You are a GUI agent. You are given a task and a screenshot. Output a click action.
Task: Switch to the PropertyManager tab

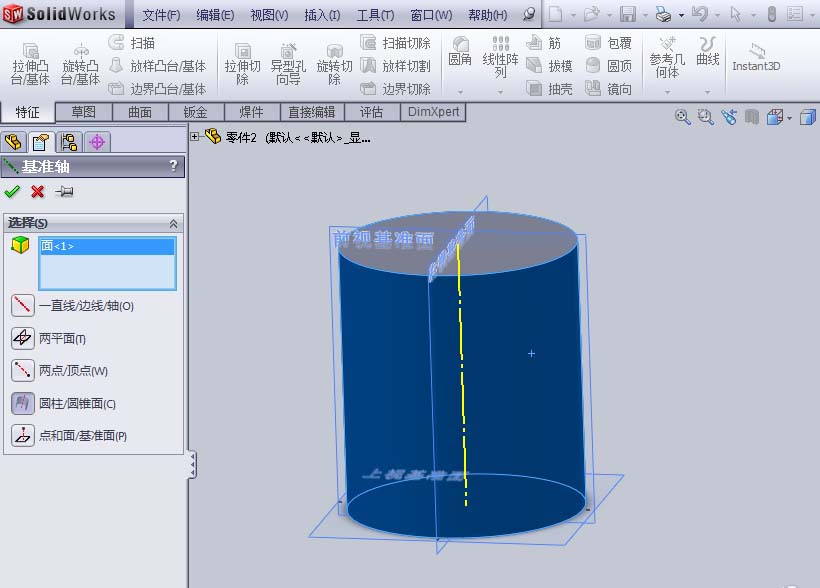coord(41,142)
